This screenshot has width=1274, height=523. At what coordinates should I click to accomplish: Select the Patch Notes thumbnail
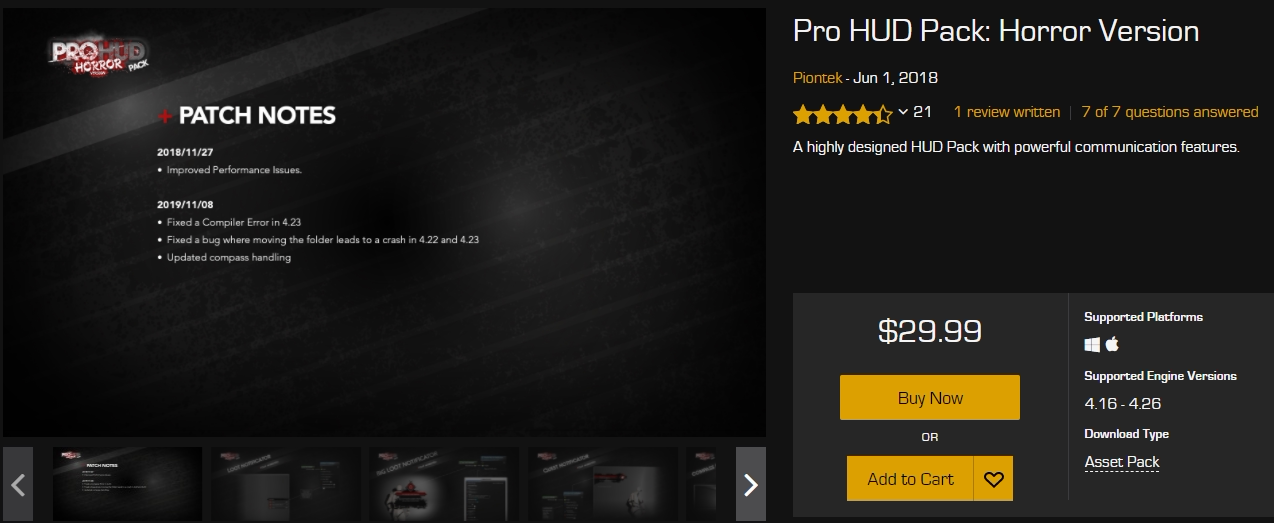[x=127, y=484]
